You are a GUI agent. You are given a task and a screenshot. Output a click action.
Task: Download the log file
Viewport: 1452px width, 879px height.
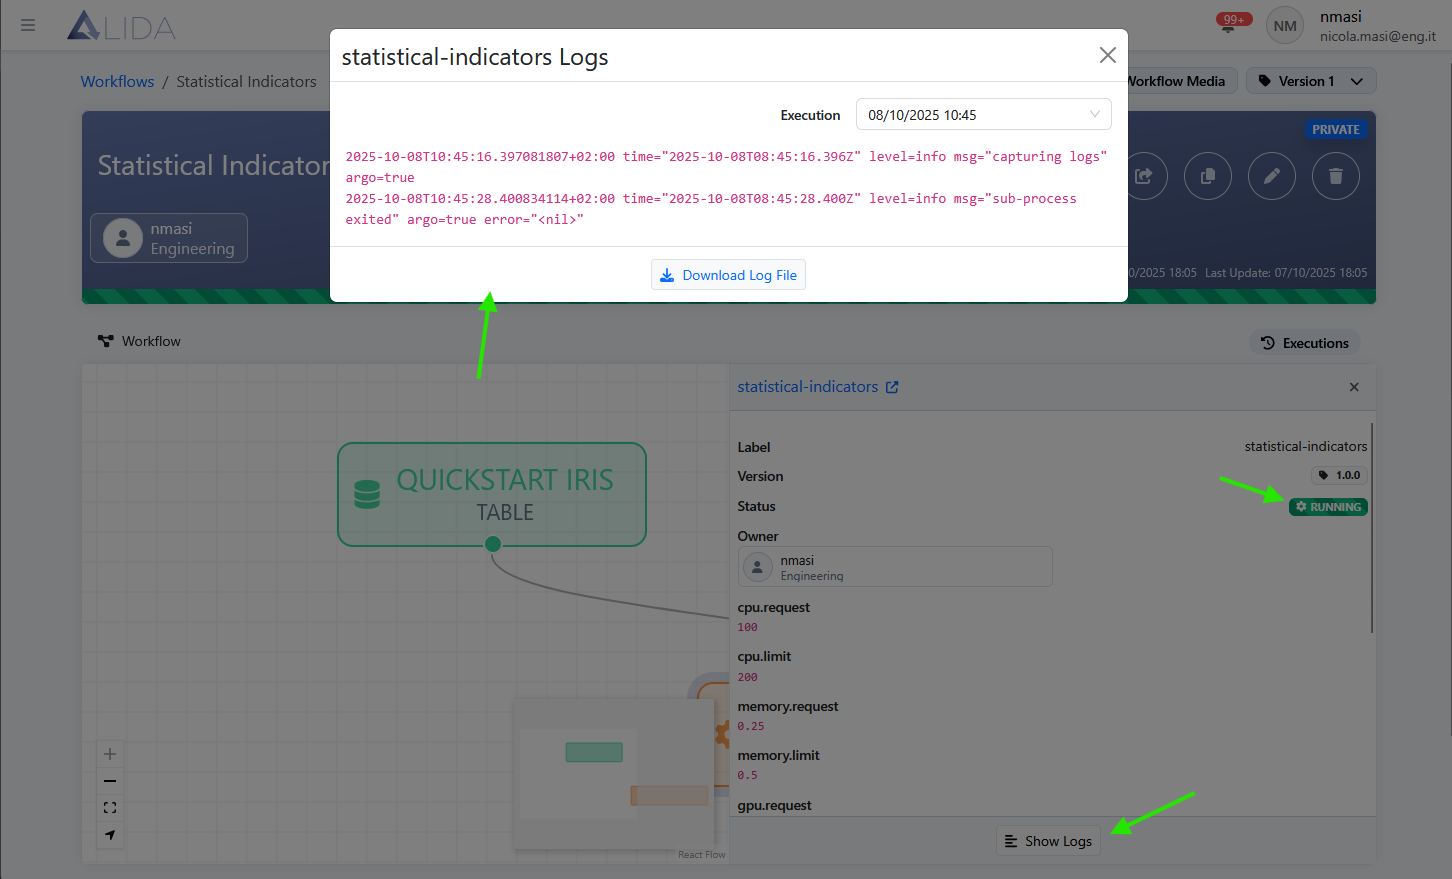tap(728, 275)
